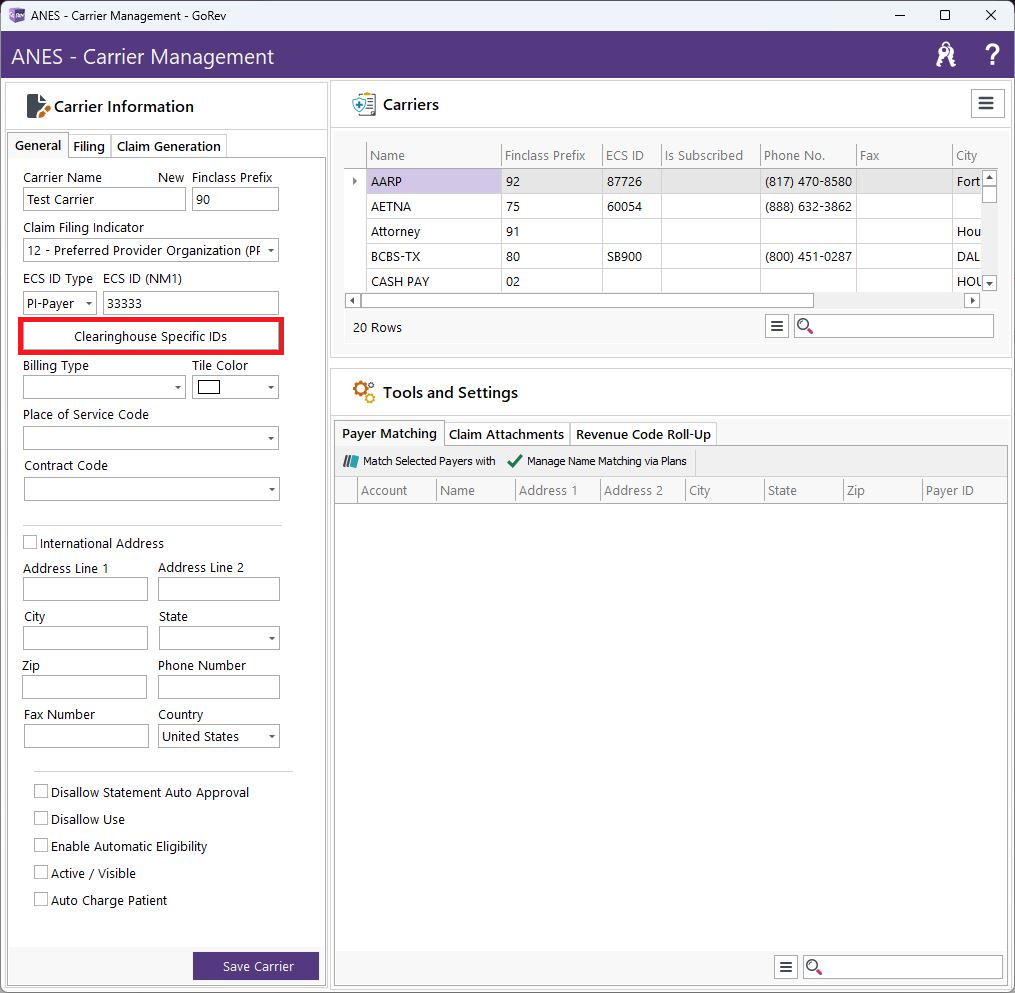Click the Manage Name Matching checkmark icon
This screenshot has height=993, width=1015.
point(515,461)
